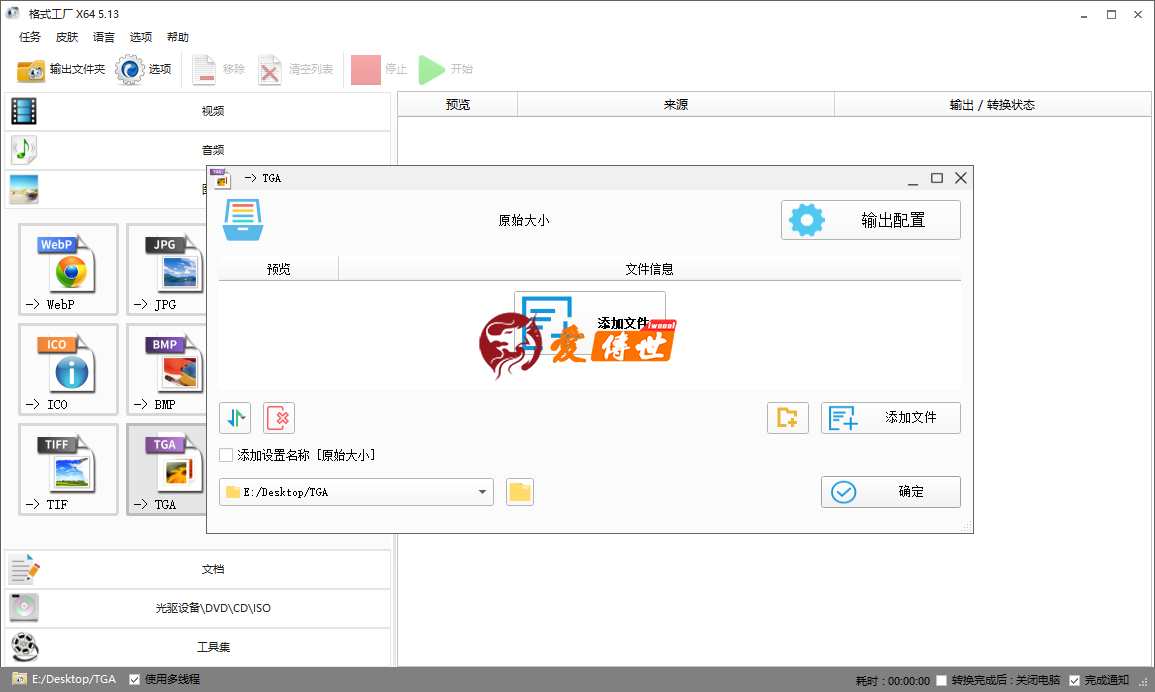
Task: Select the ICO converter icon
Action: click(67, 370)
